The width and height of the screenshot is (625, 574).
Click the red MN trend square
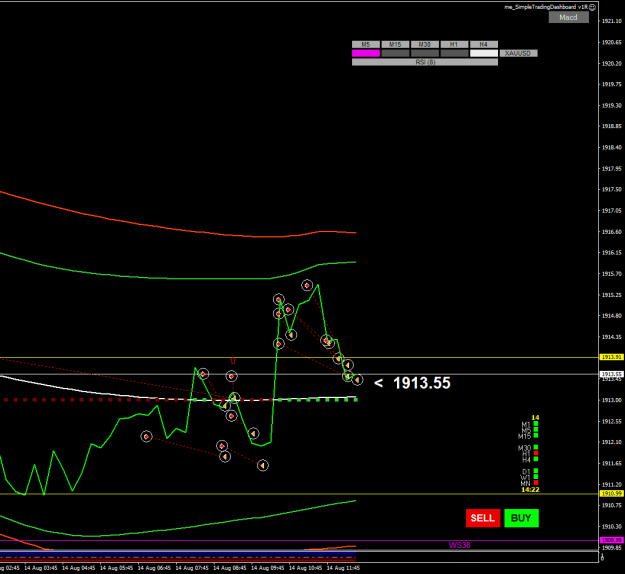[536, 483]
